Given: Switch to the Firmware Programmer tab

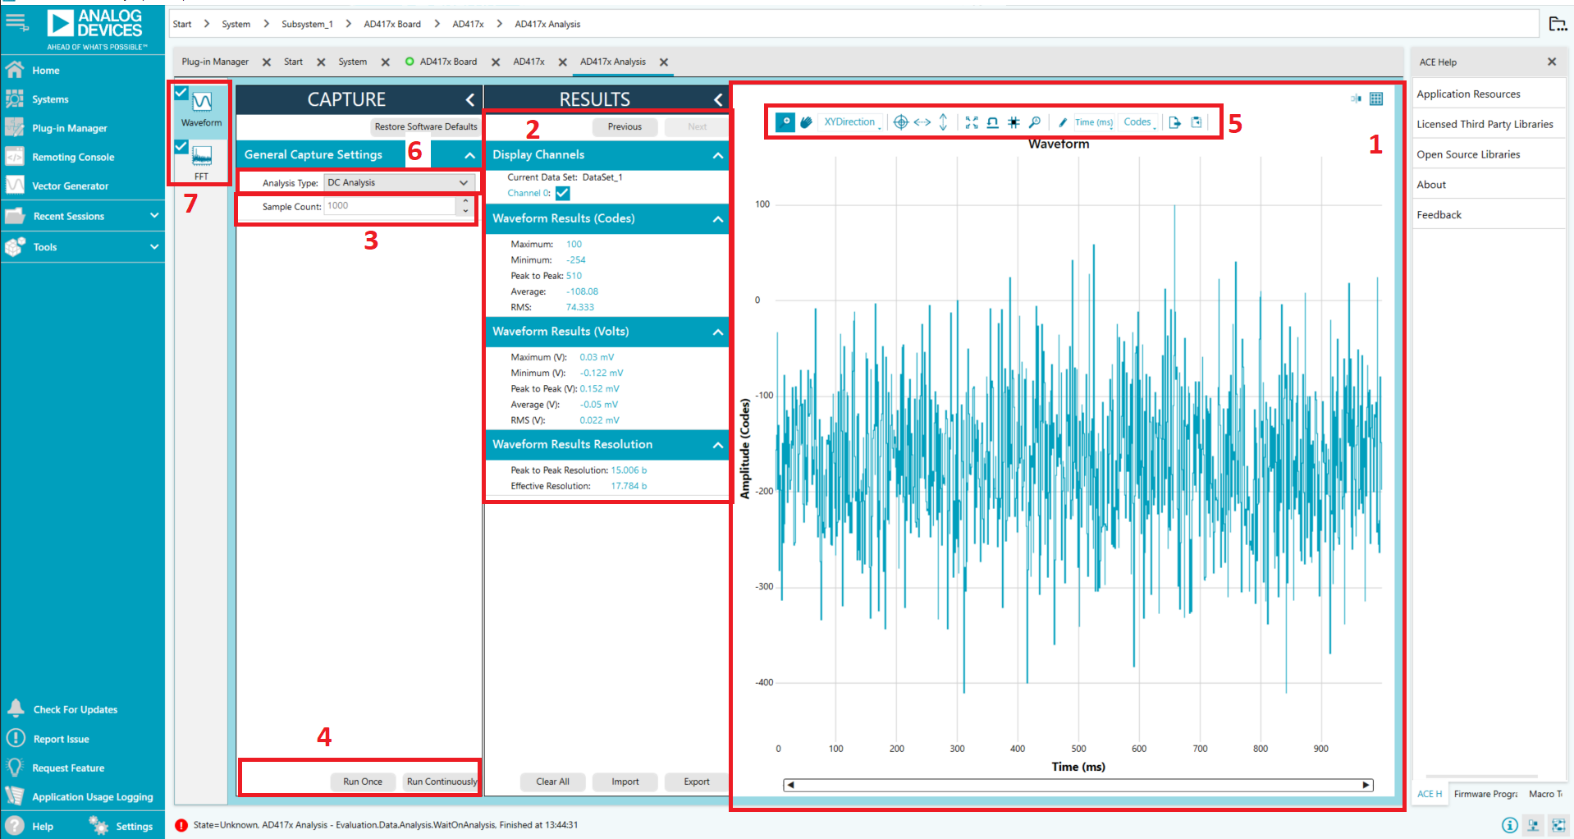Looking at the screenshot, I should pos(1485,794).
